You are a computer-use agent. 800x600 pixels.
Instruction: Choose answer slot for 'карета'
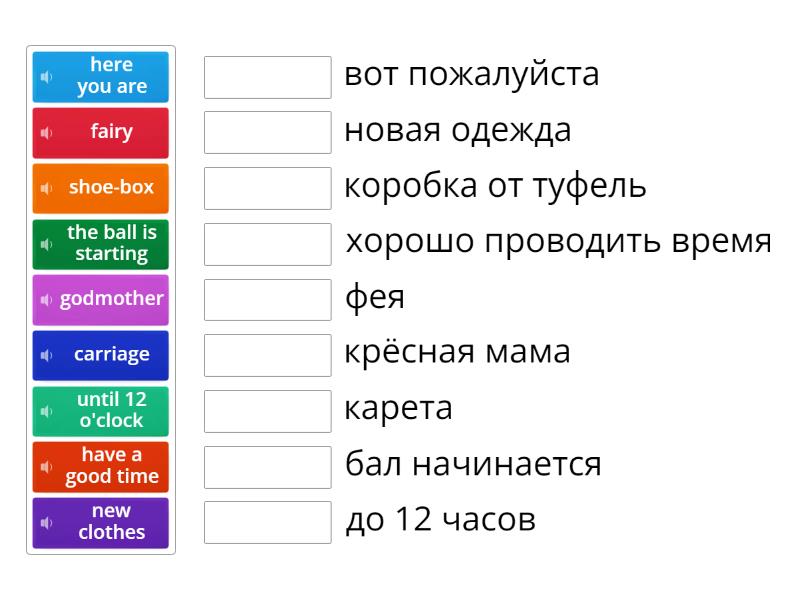[267, 411]
